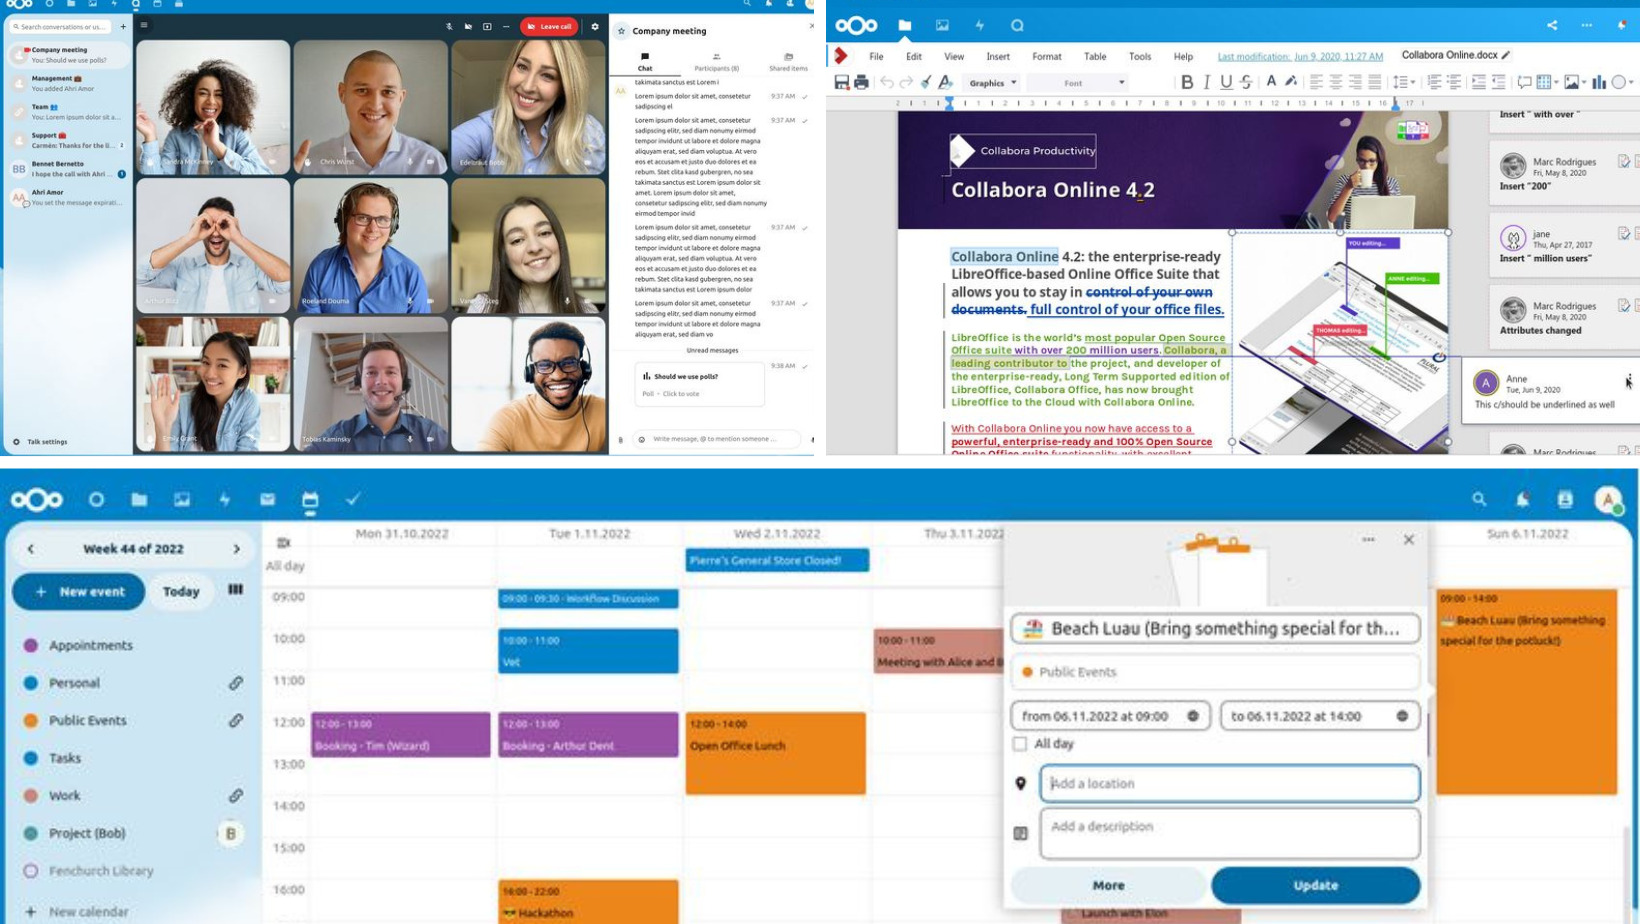Copy share link for Personal calendar

pyautogui.click(x=235, y=683)
